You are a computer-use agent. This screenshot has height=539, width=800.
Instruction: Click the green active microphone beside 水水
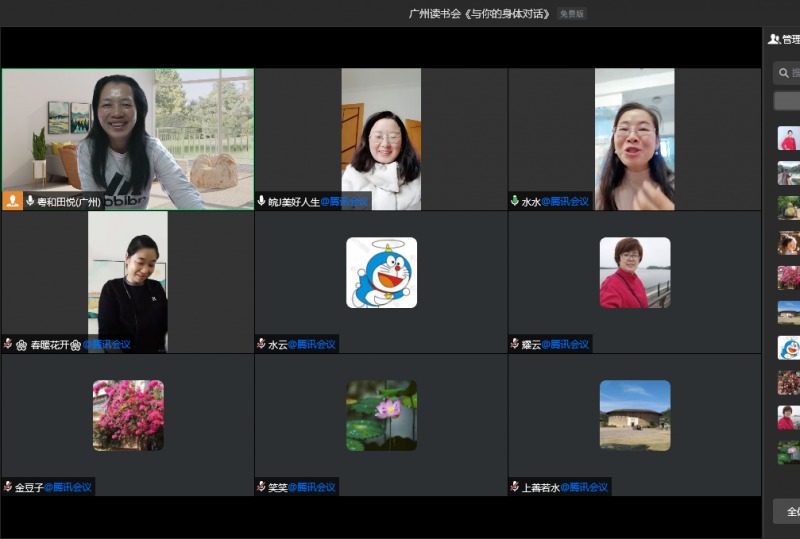click(515, 201)
